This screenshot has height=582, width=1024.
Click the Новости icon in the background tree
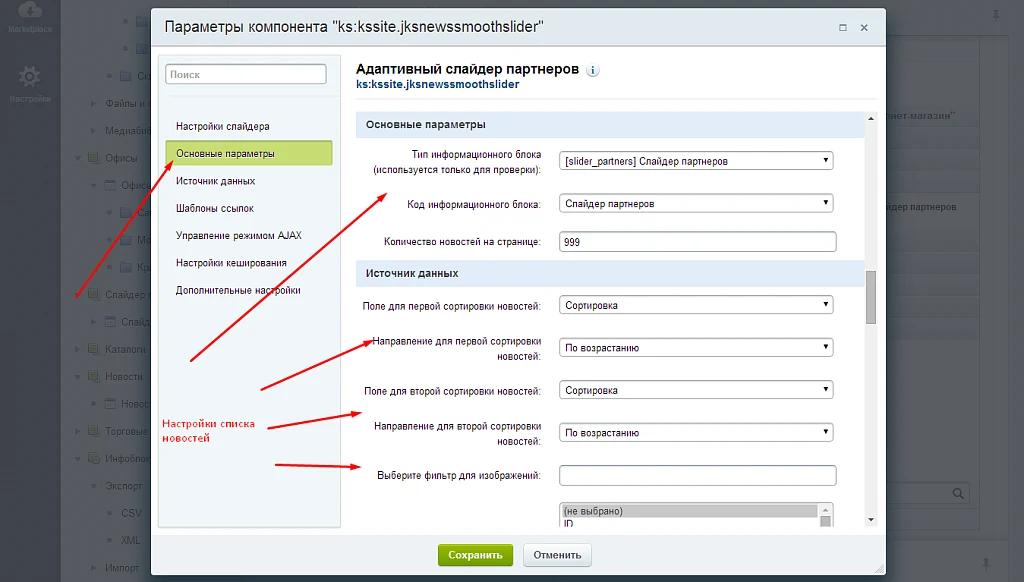coord(93,376)
